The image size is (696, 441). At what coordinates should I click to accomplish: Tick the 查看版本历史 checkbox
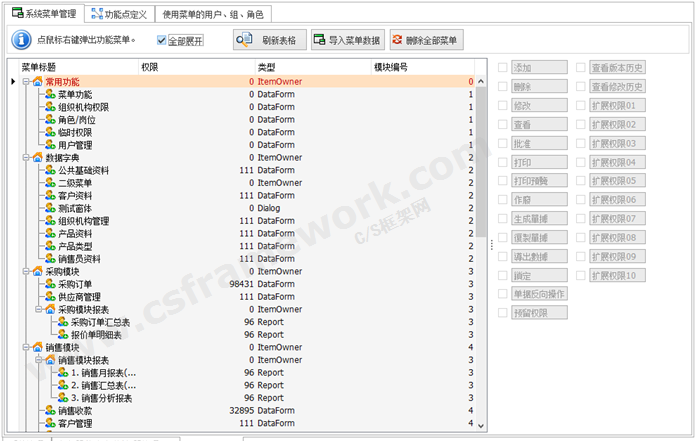coord(581,67)
